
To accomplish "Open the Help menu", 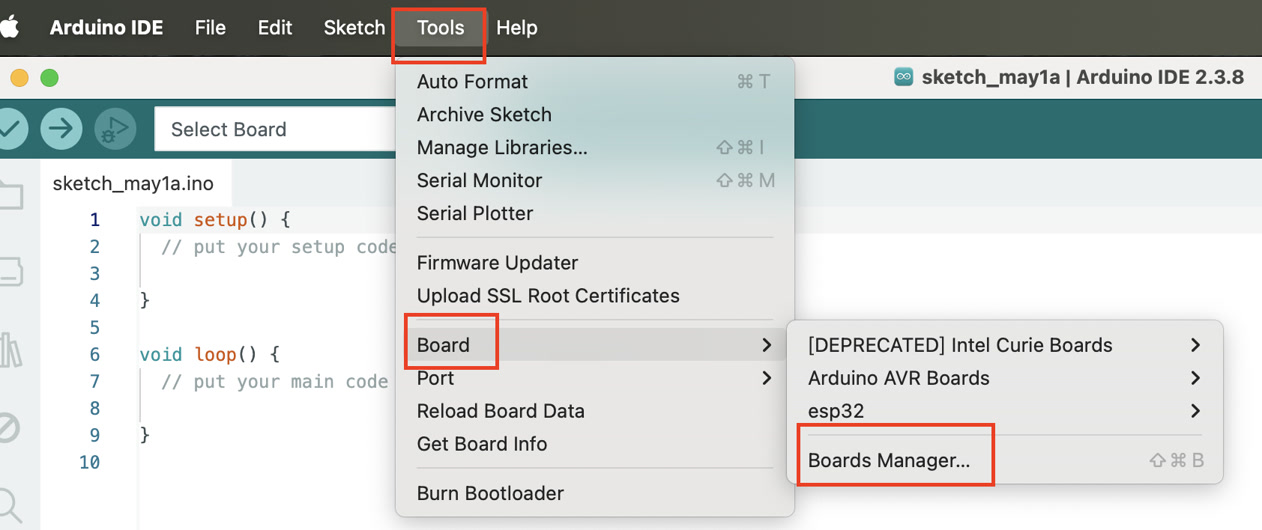I will pos(517,27).
